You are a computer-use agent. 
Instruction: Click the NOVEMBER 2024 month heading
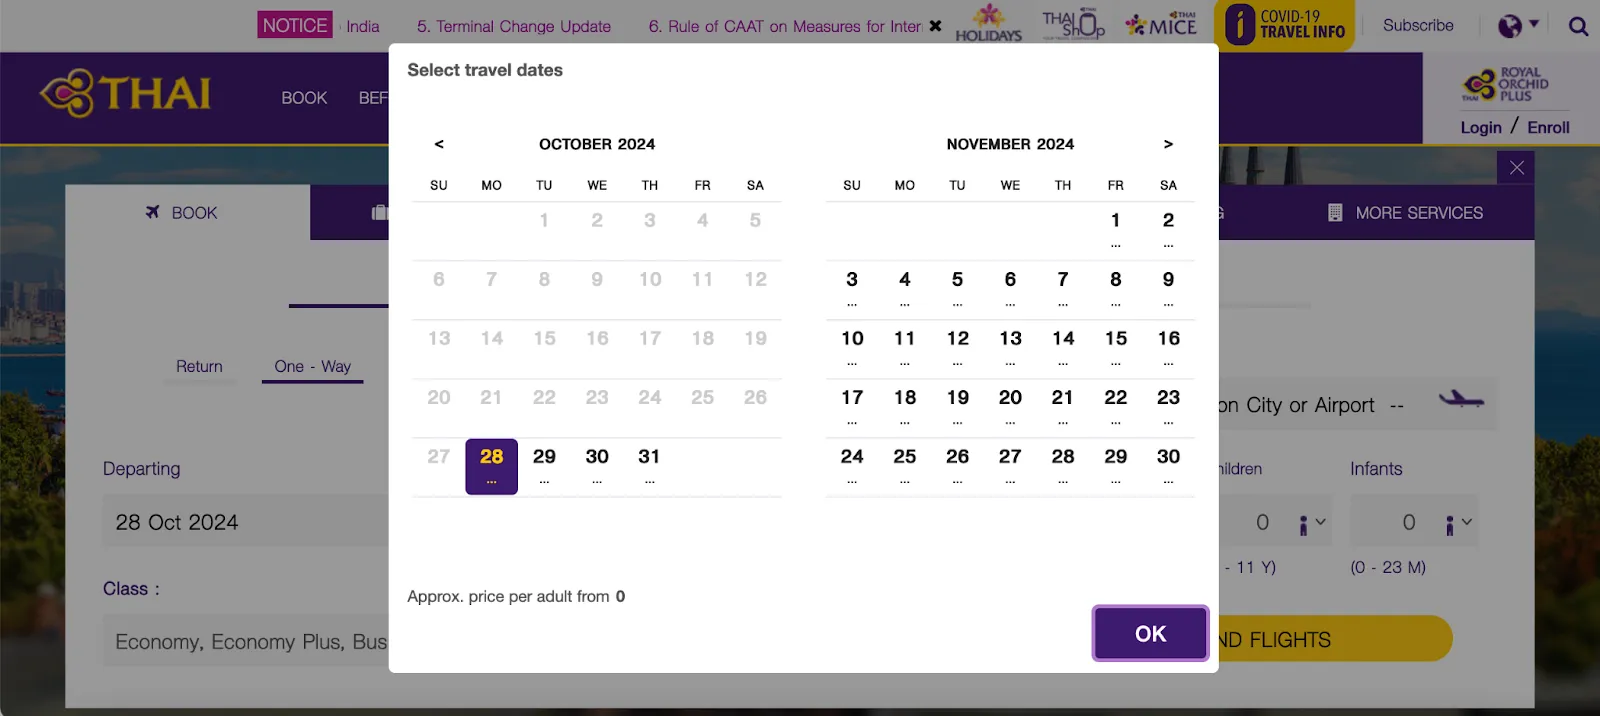pos(1010,144)
